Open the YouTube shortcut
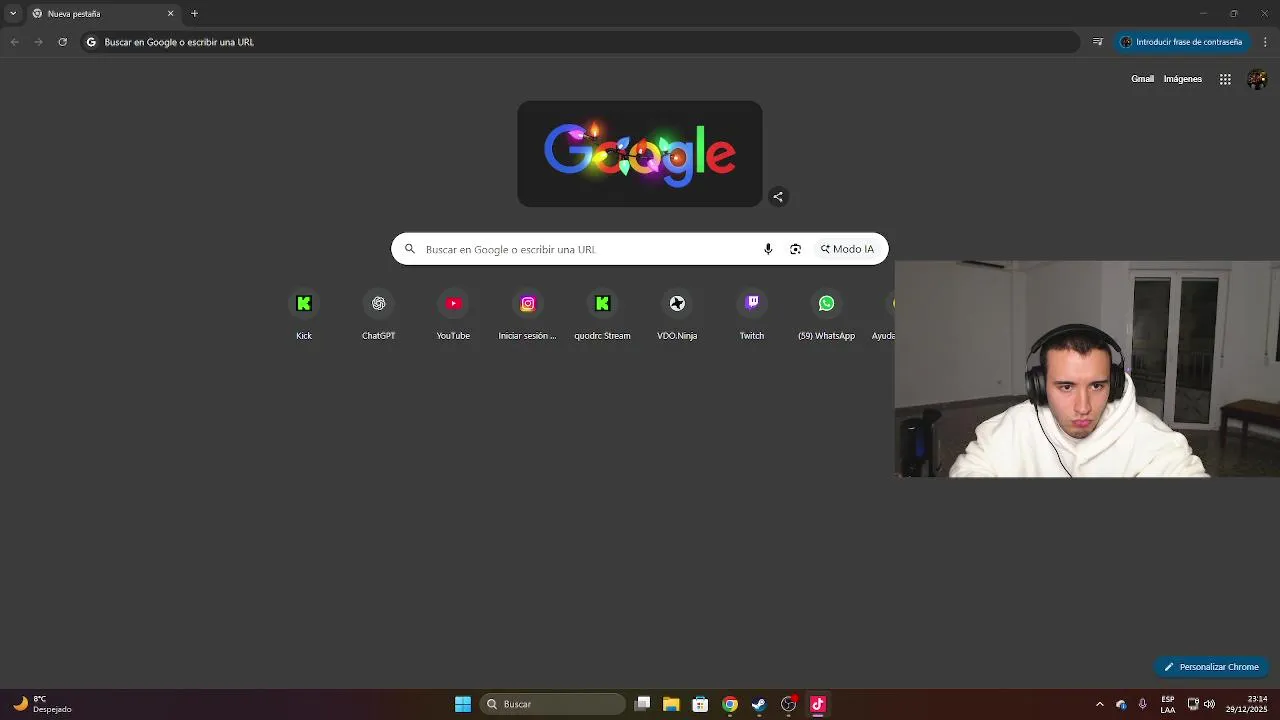Screen dimensions: 1280x720 (453, 315)
